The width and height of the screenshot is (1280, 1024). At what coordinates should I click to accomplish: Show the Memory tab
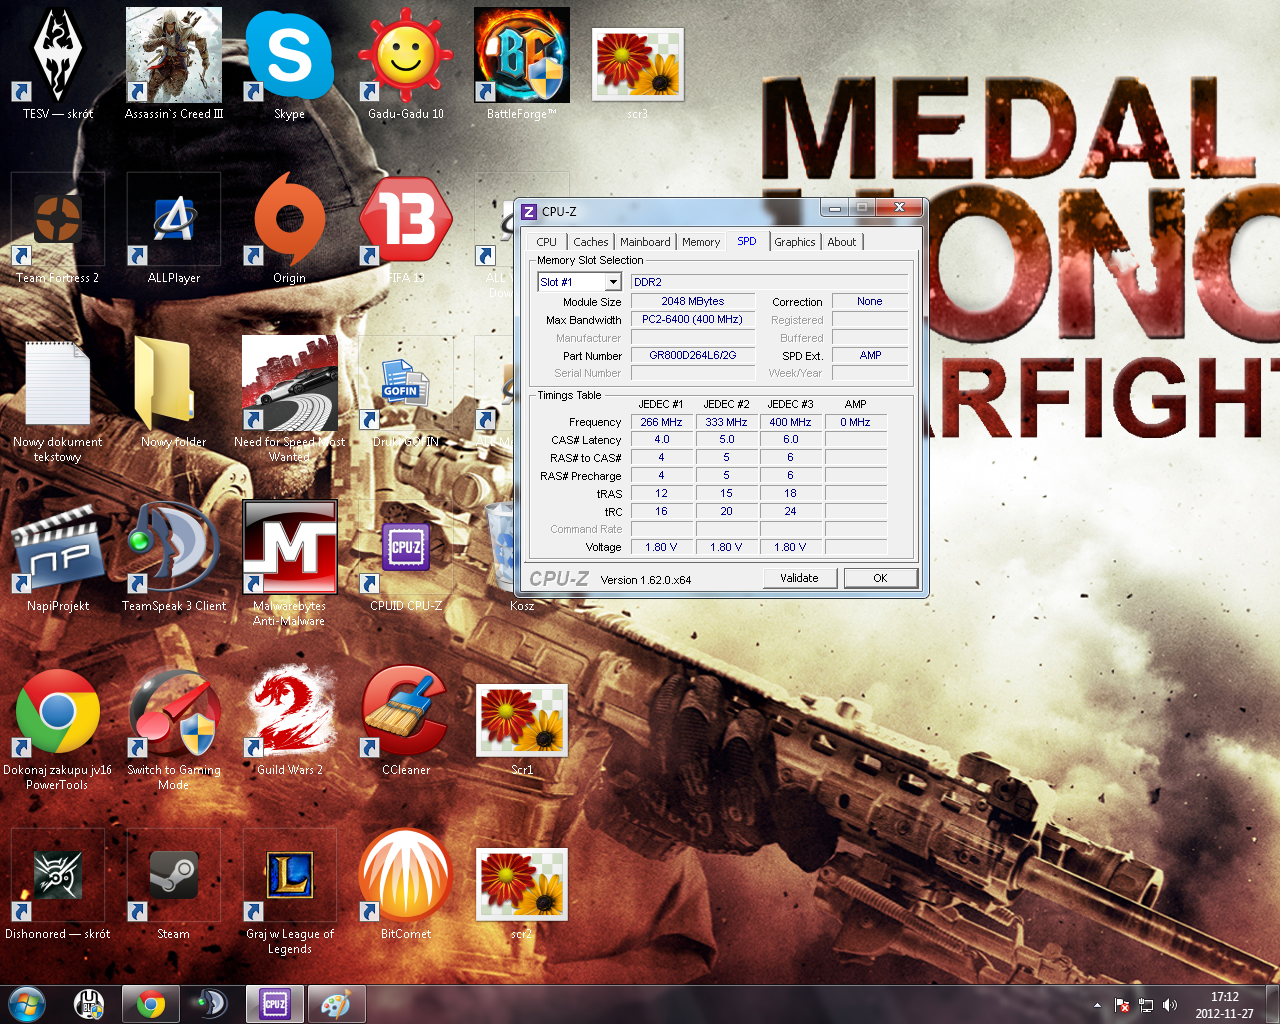tap(701, 242)
